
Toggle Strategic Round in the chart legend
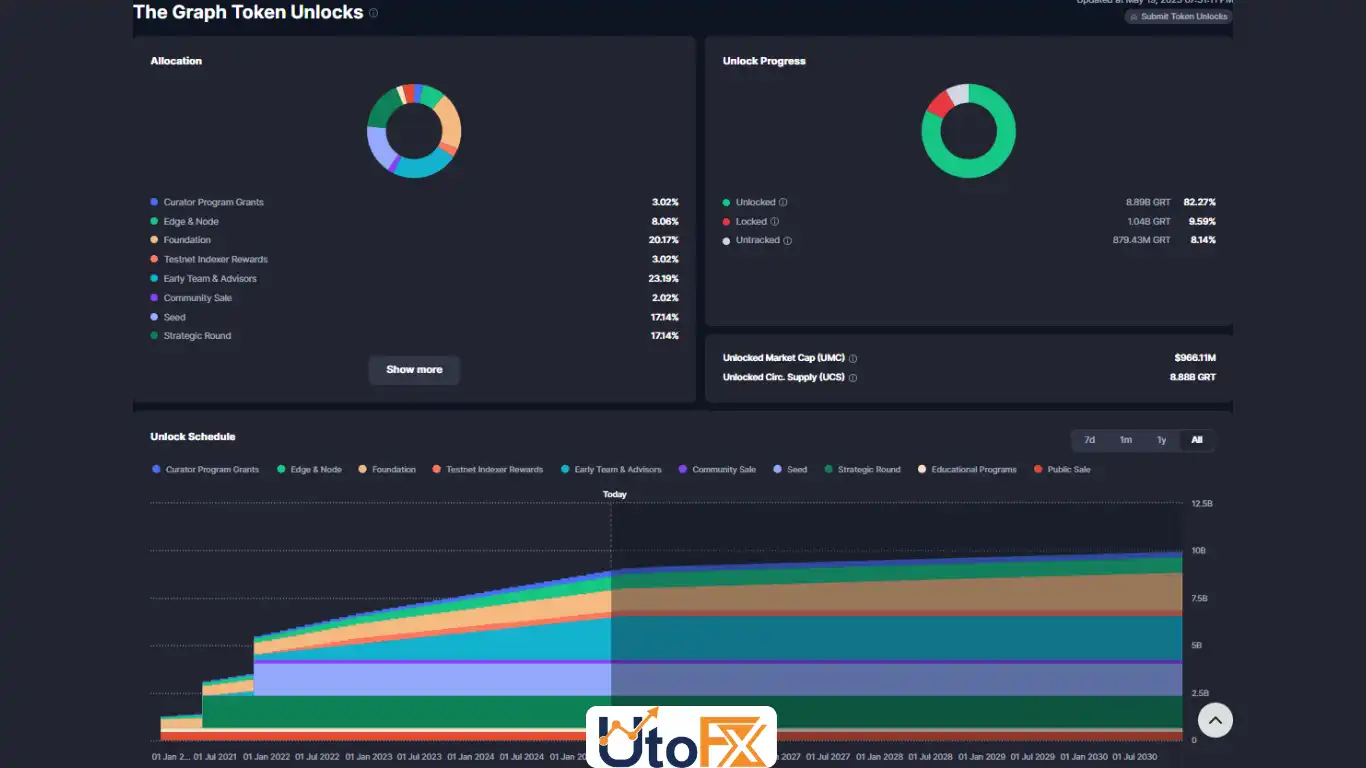tap(862, 469)
